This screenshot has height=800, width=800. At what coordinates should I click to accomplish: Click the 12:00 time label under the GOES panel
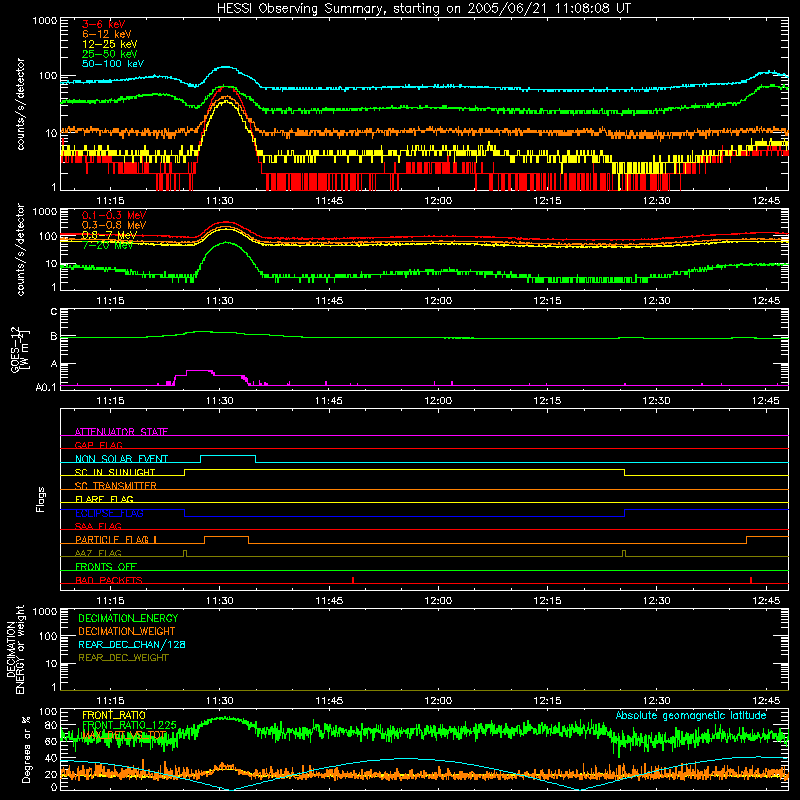[438, 401]
